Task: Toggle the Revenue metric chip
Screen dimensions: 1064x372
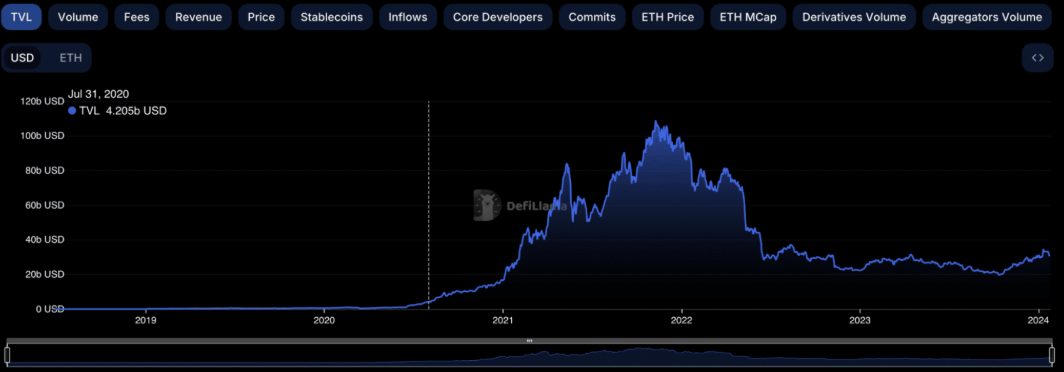Action: (x=198, y=17)
